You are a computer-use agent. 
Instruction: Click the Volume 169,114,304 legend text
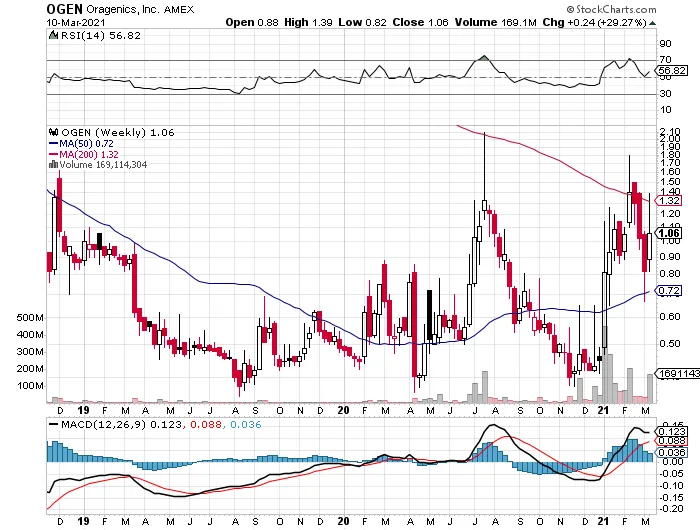click(x=103, y=165)
